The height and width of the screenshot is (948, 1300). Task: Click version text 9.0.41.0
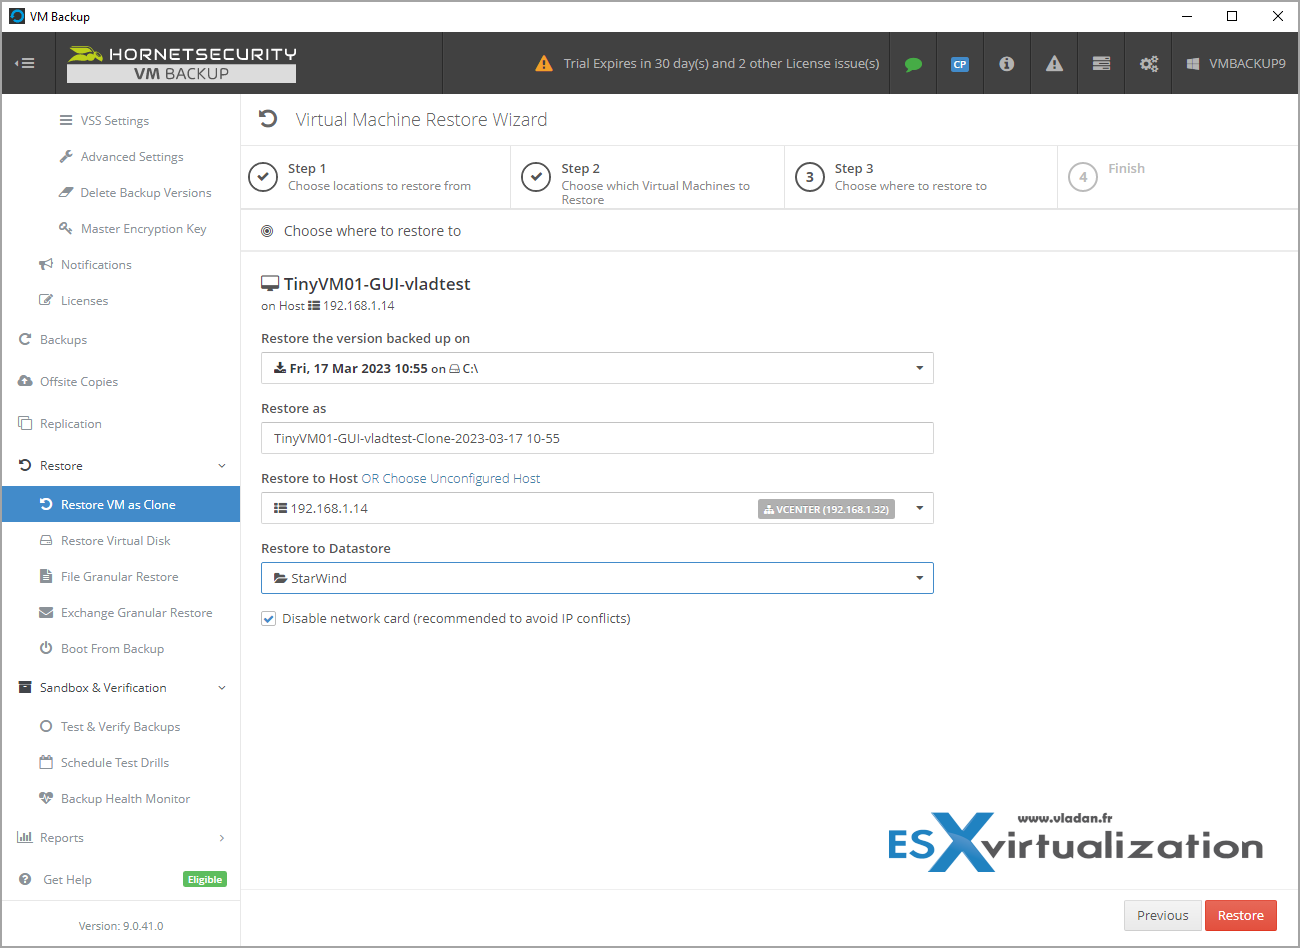[x=142, y=926]
